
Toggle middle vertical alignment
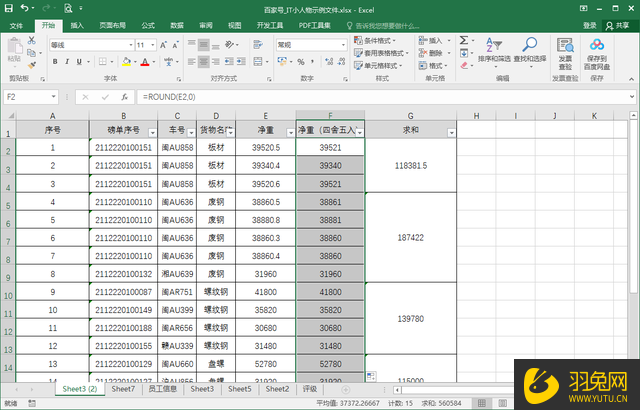(x=204, y=44)
